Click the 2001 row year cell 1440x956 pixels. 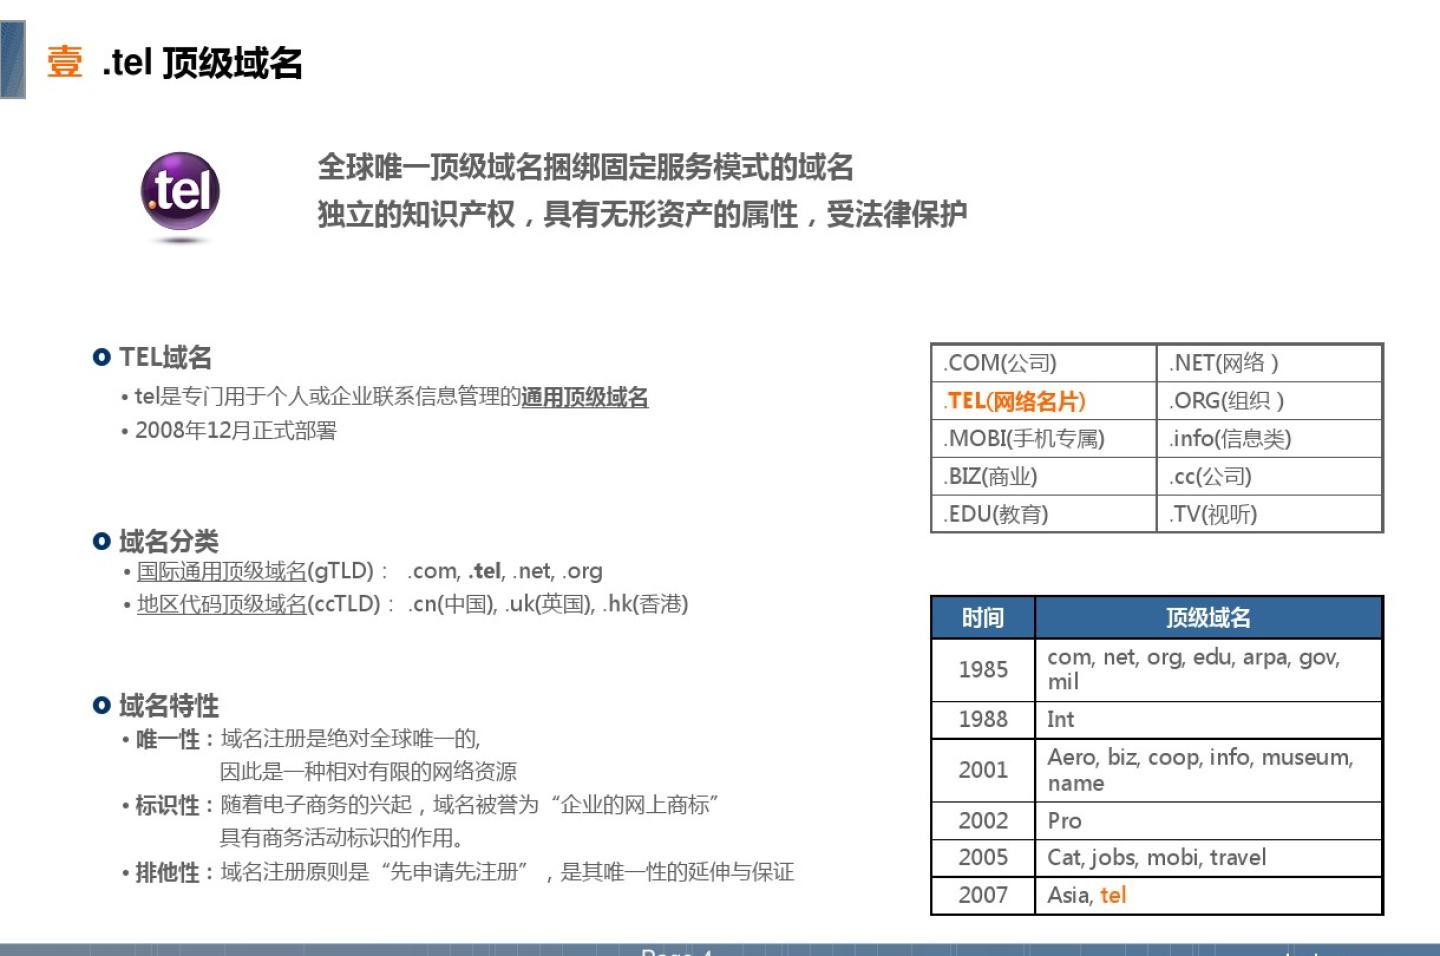(983, 770)
